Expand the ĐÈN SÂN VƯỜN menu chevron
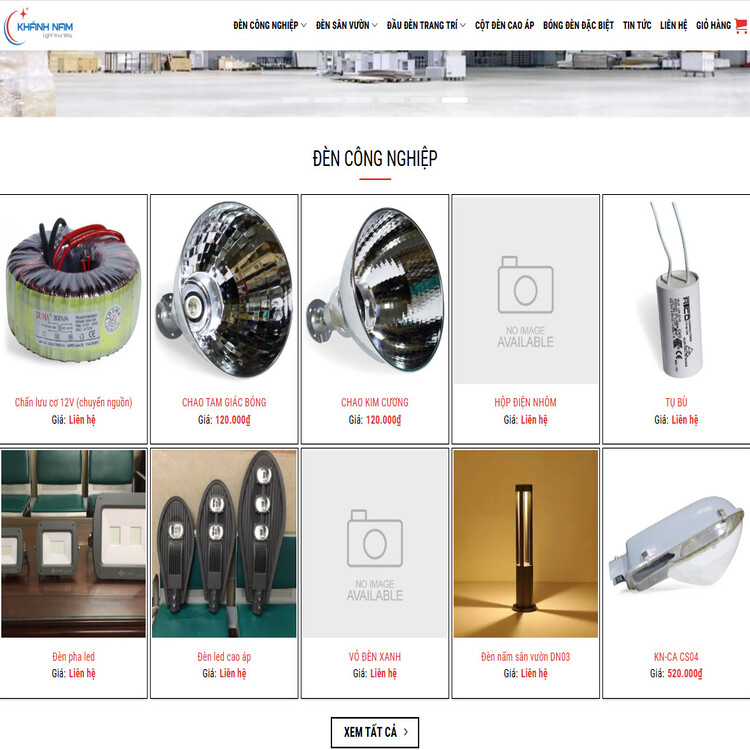 (375, 25)
